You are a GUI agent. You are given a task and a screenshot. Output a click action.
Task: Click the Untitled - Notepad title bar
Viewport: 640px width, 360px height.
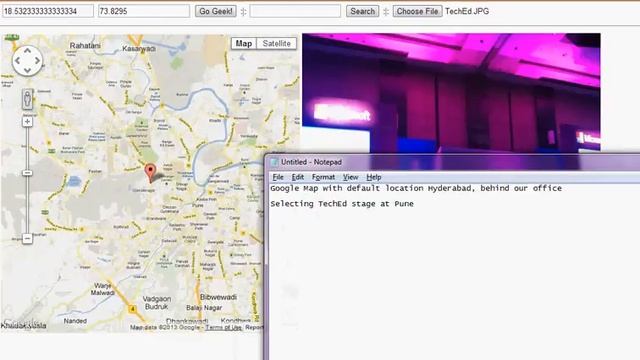[453, 162]
